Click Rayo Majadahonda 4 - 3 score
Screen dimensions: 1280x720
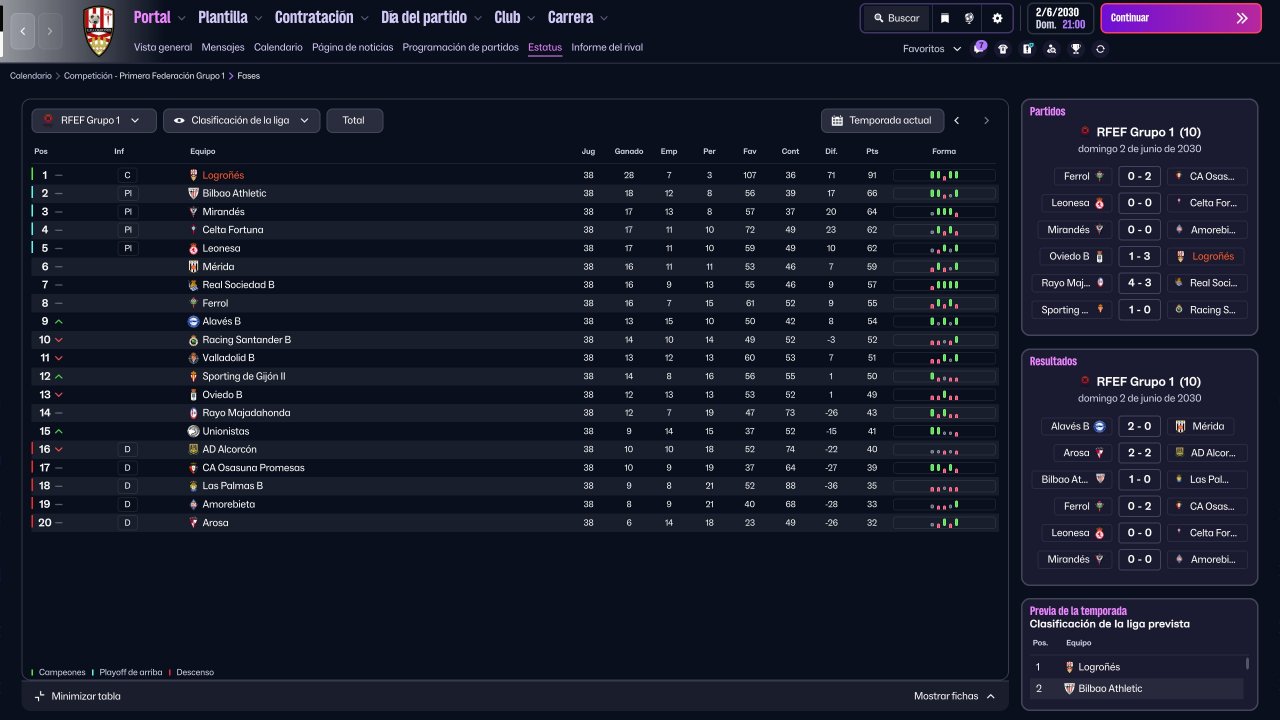(1139, 283)
